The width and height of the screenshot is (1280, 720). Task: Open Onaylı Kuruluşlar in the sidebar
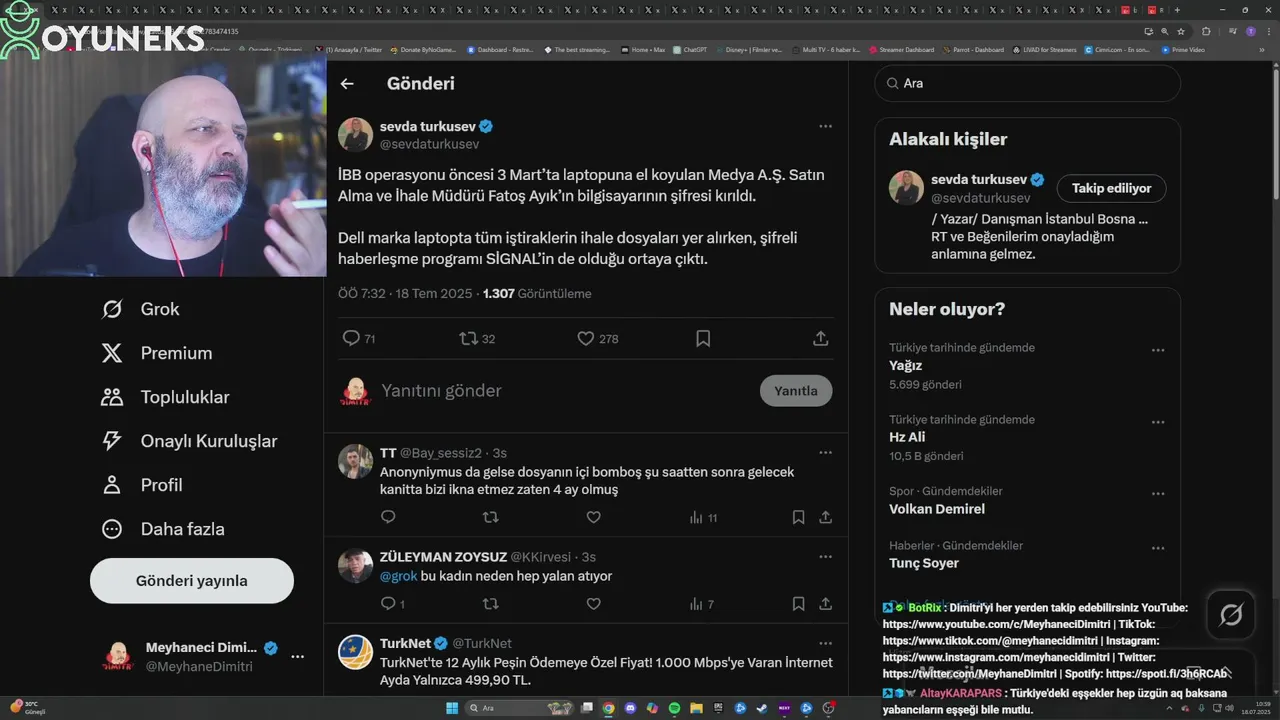(189, 441)
